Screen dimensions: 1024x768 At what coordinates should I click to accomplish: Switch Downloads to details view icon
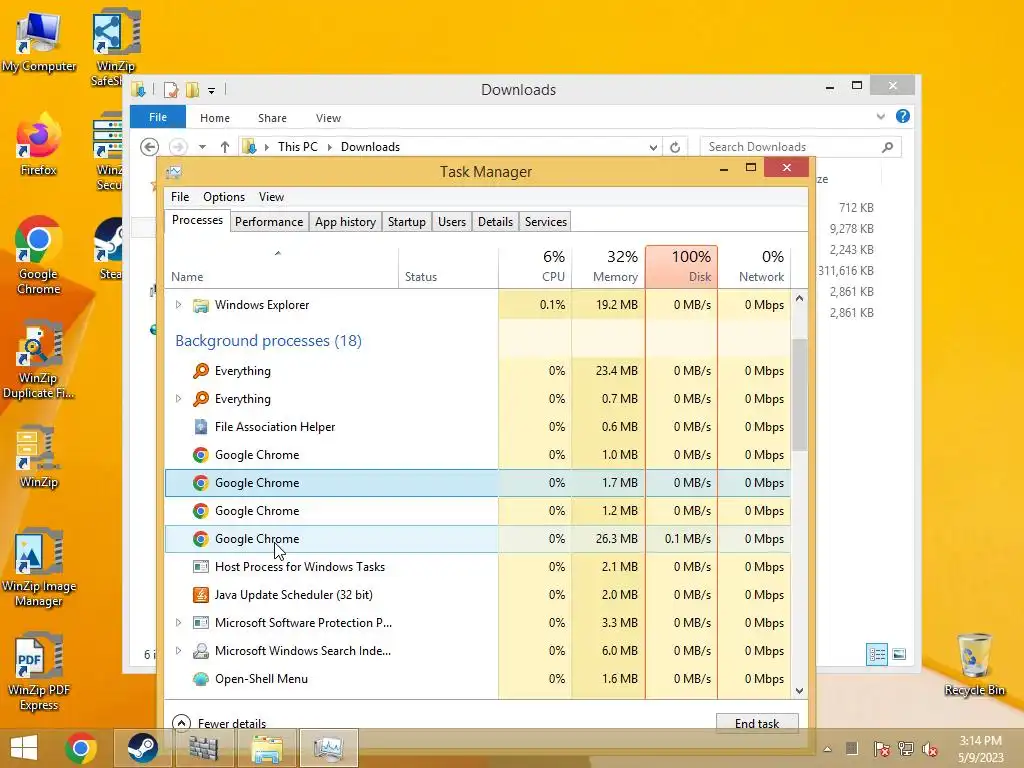(877, 654)
